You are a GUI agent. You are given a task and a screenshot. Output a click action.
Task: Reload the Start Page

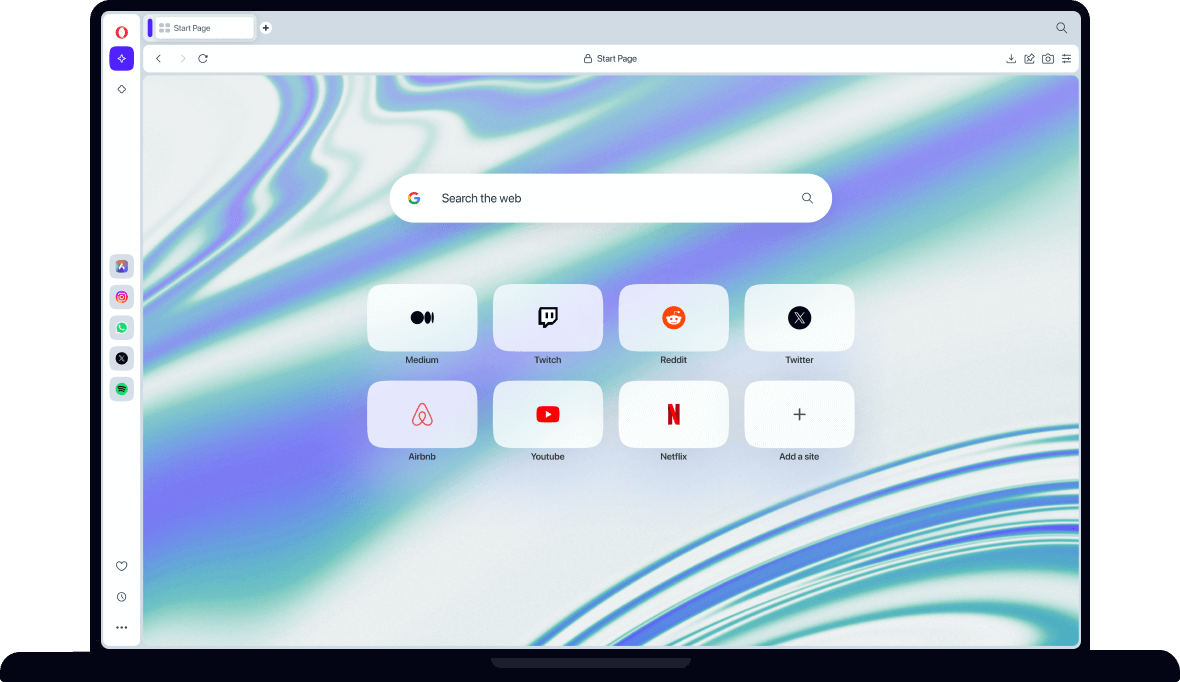[202, 59]
